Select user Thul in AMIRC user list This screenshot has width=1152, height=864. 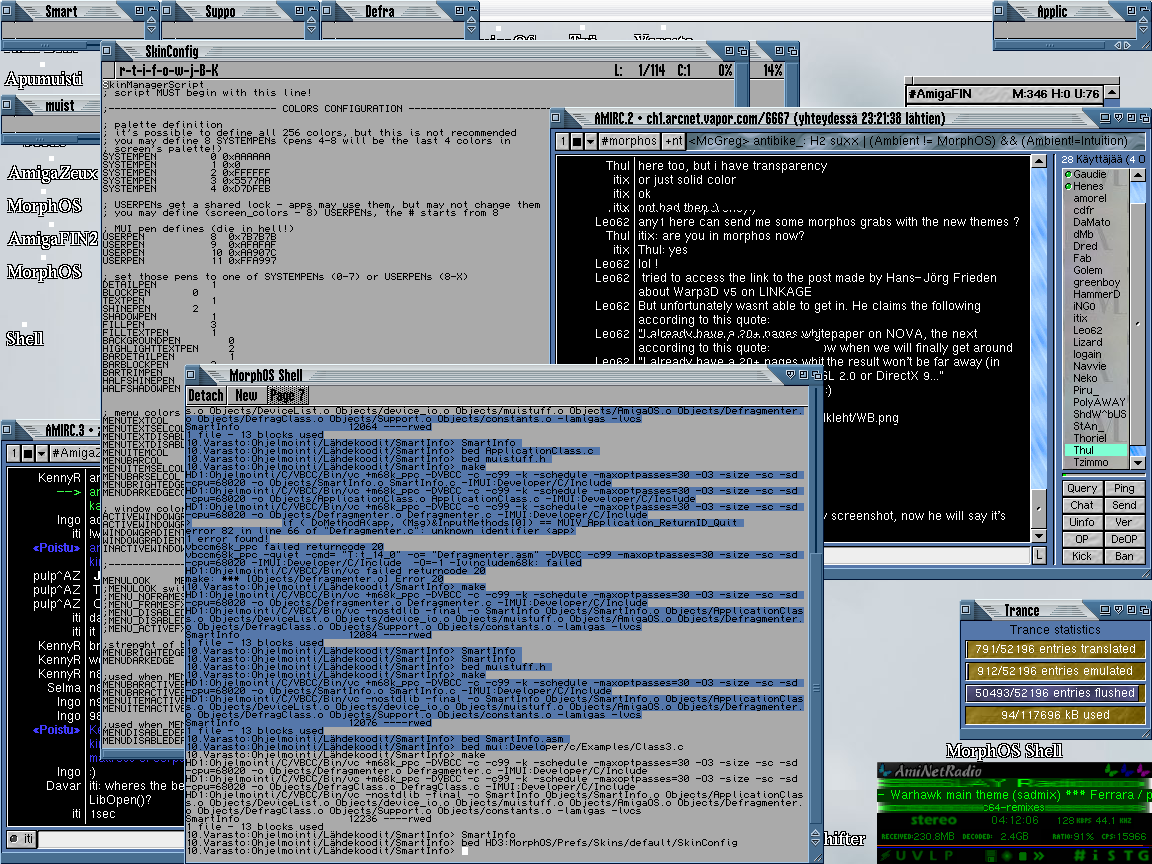click(1095, 450)
